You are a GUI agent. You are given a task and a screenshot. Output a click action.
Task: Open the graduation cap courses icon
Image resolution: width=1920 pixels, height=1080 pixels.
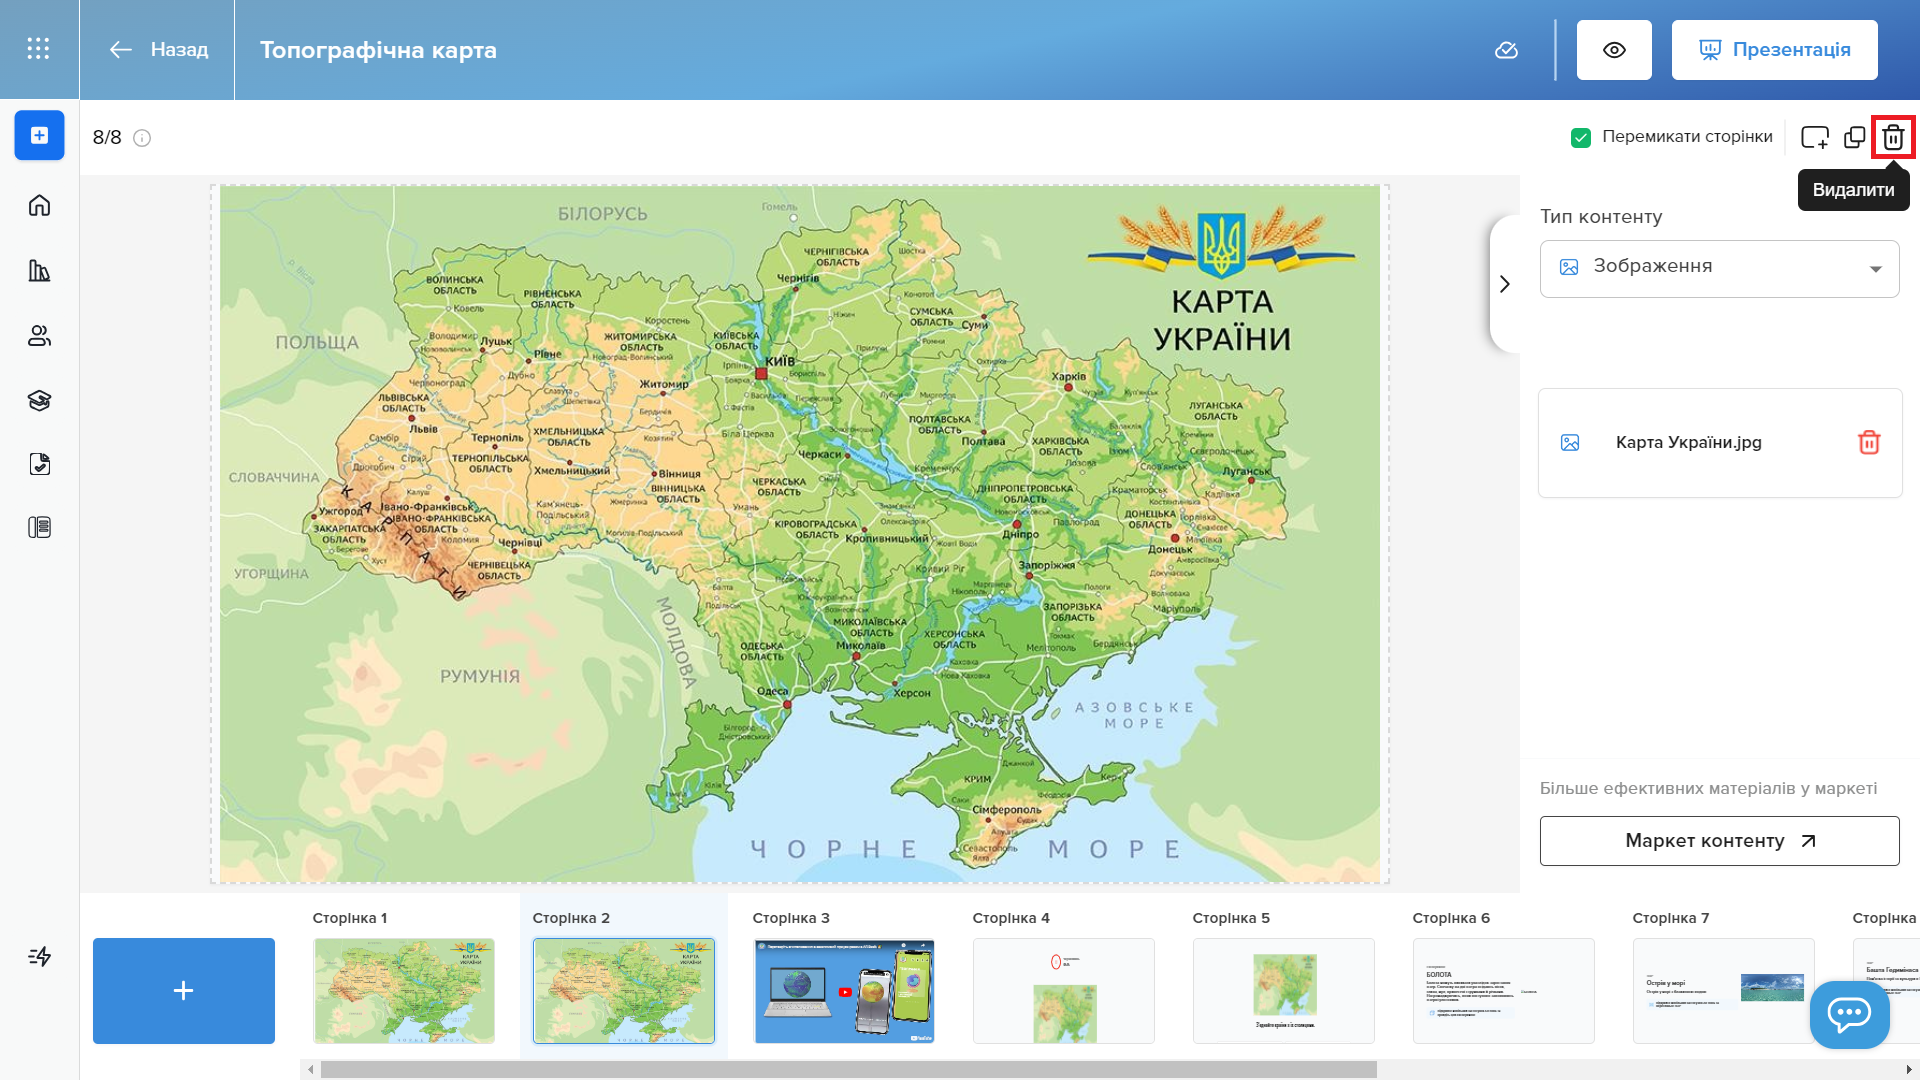[39, 401]
